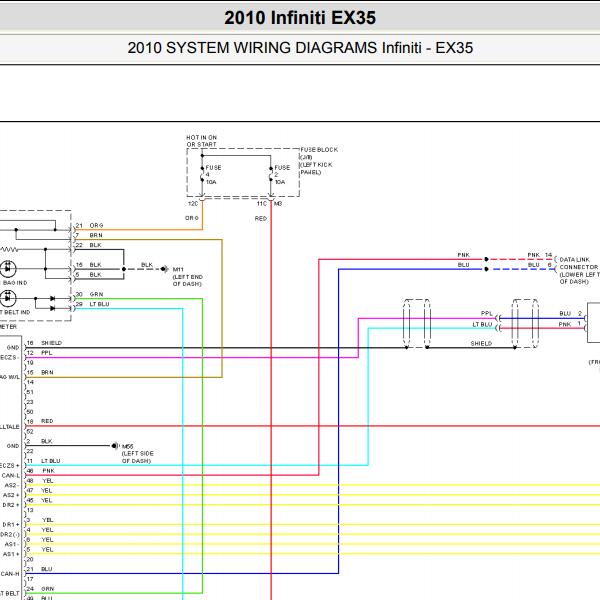The image size is (600, 600).
Task: Click pin '4 YEL' on the control unit
Action: [40, 530]
